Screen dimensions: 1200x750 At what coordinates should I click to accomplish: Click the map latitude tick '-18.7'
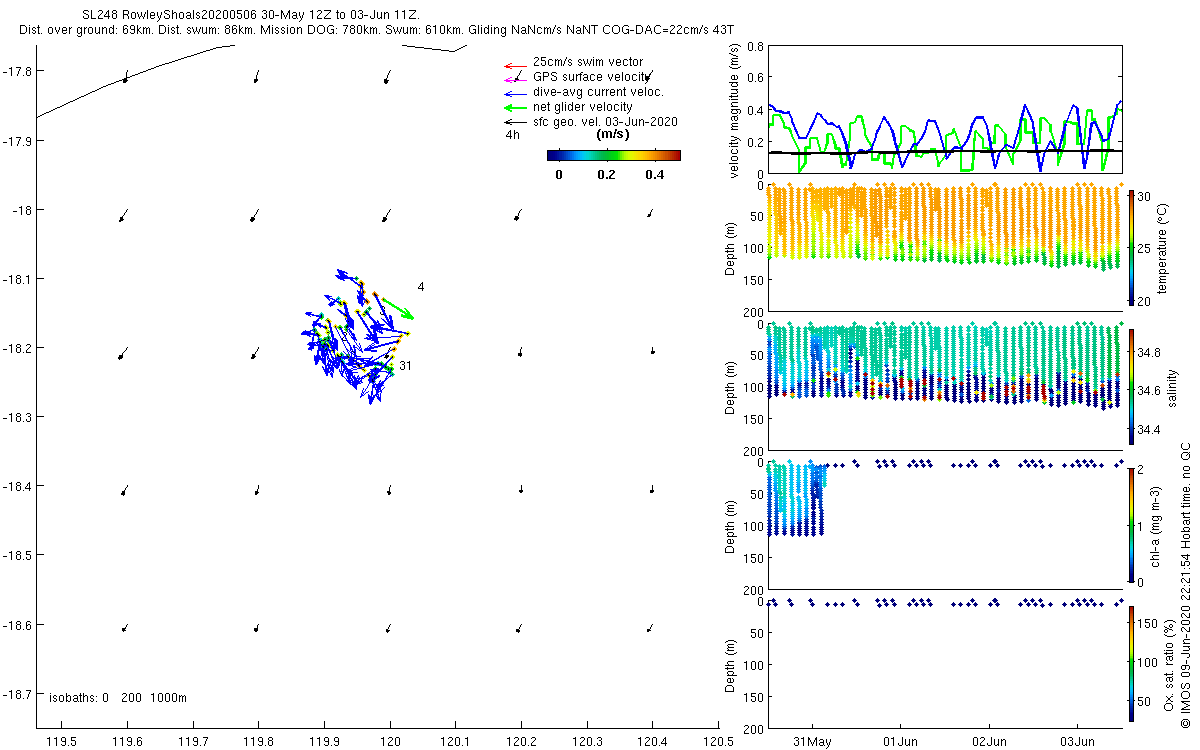(x=20, y=694)
